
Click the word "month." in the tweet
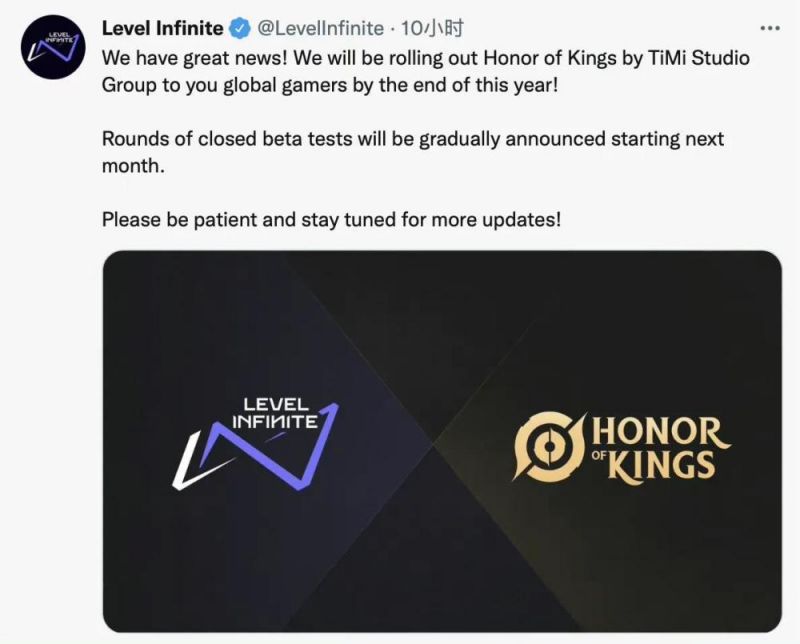tap(131, 165)
